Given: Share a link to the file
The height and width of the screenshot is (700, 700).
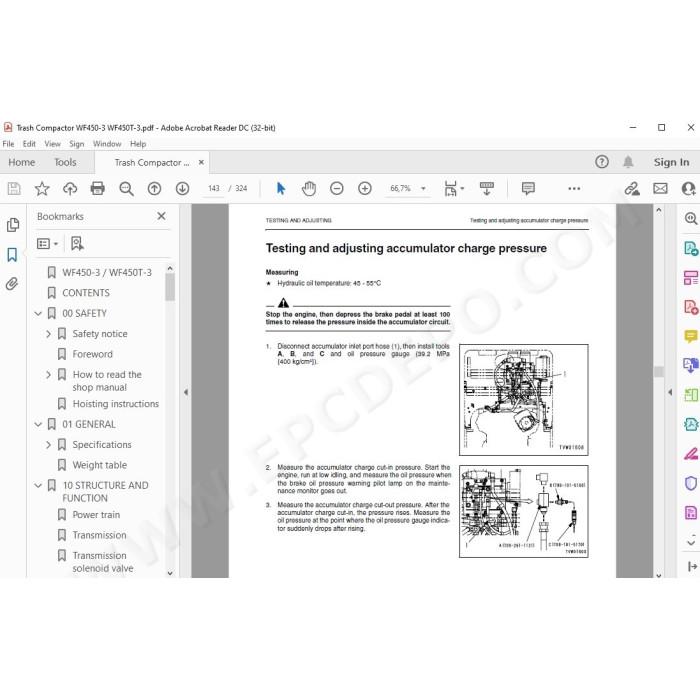Looking at the screenshot, I should (632, 189).
